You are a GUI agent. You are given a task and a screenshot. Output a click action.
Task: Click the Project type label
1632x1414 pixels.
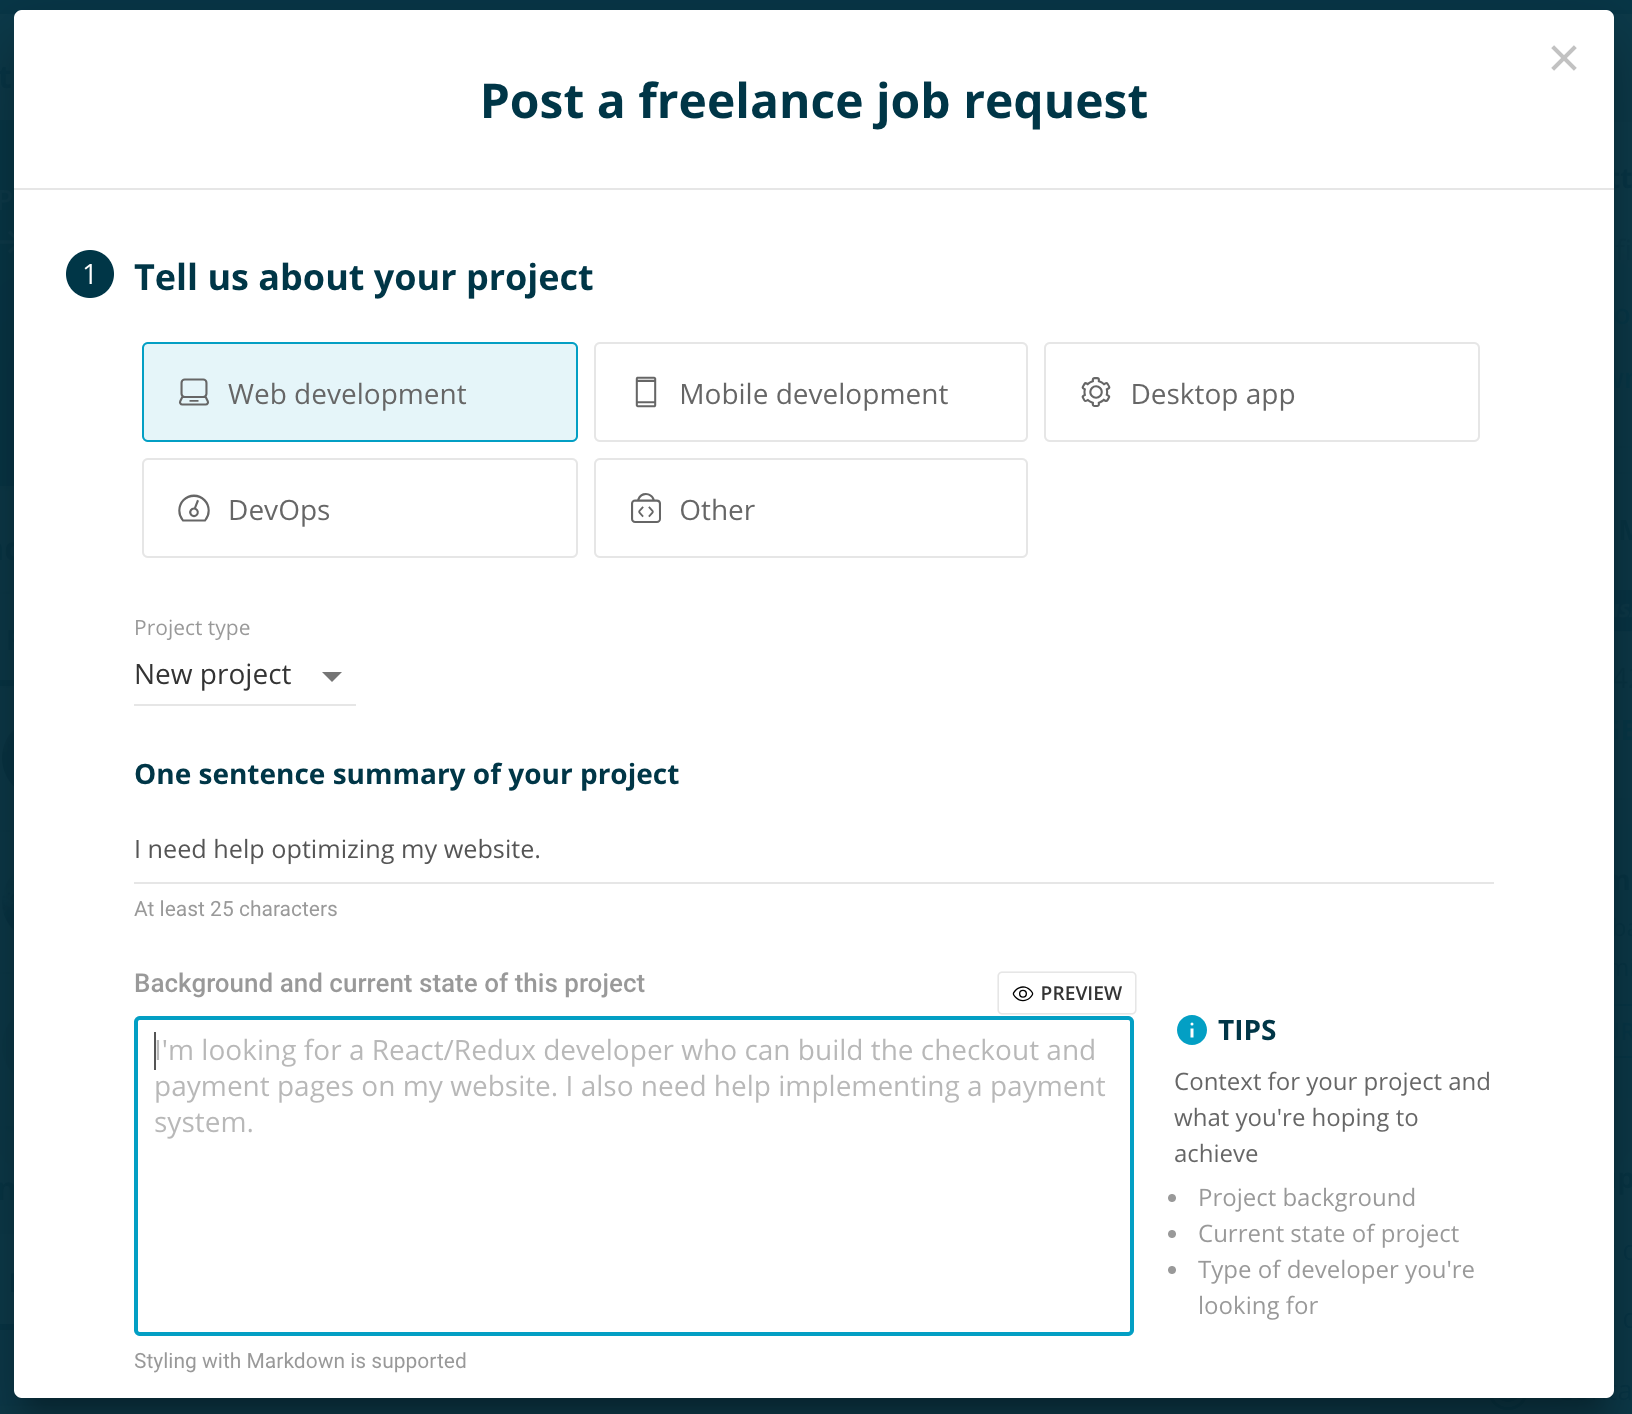192,628
